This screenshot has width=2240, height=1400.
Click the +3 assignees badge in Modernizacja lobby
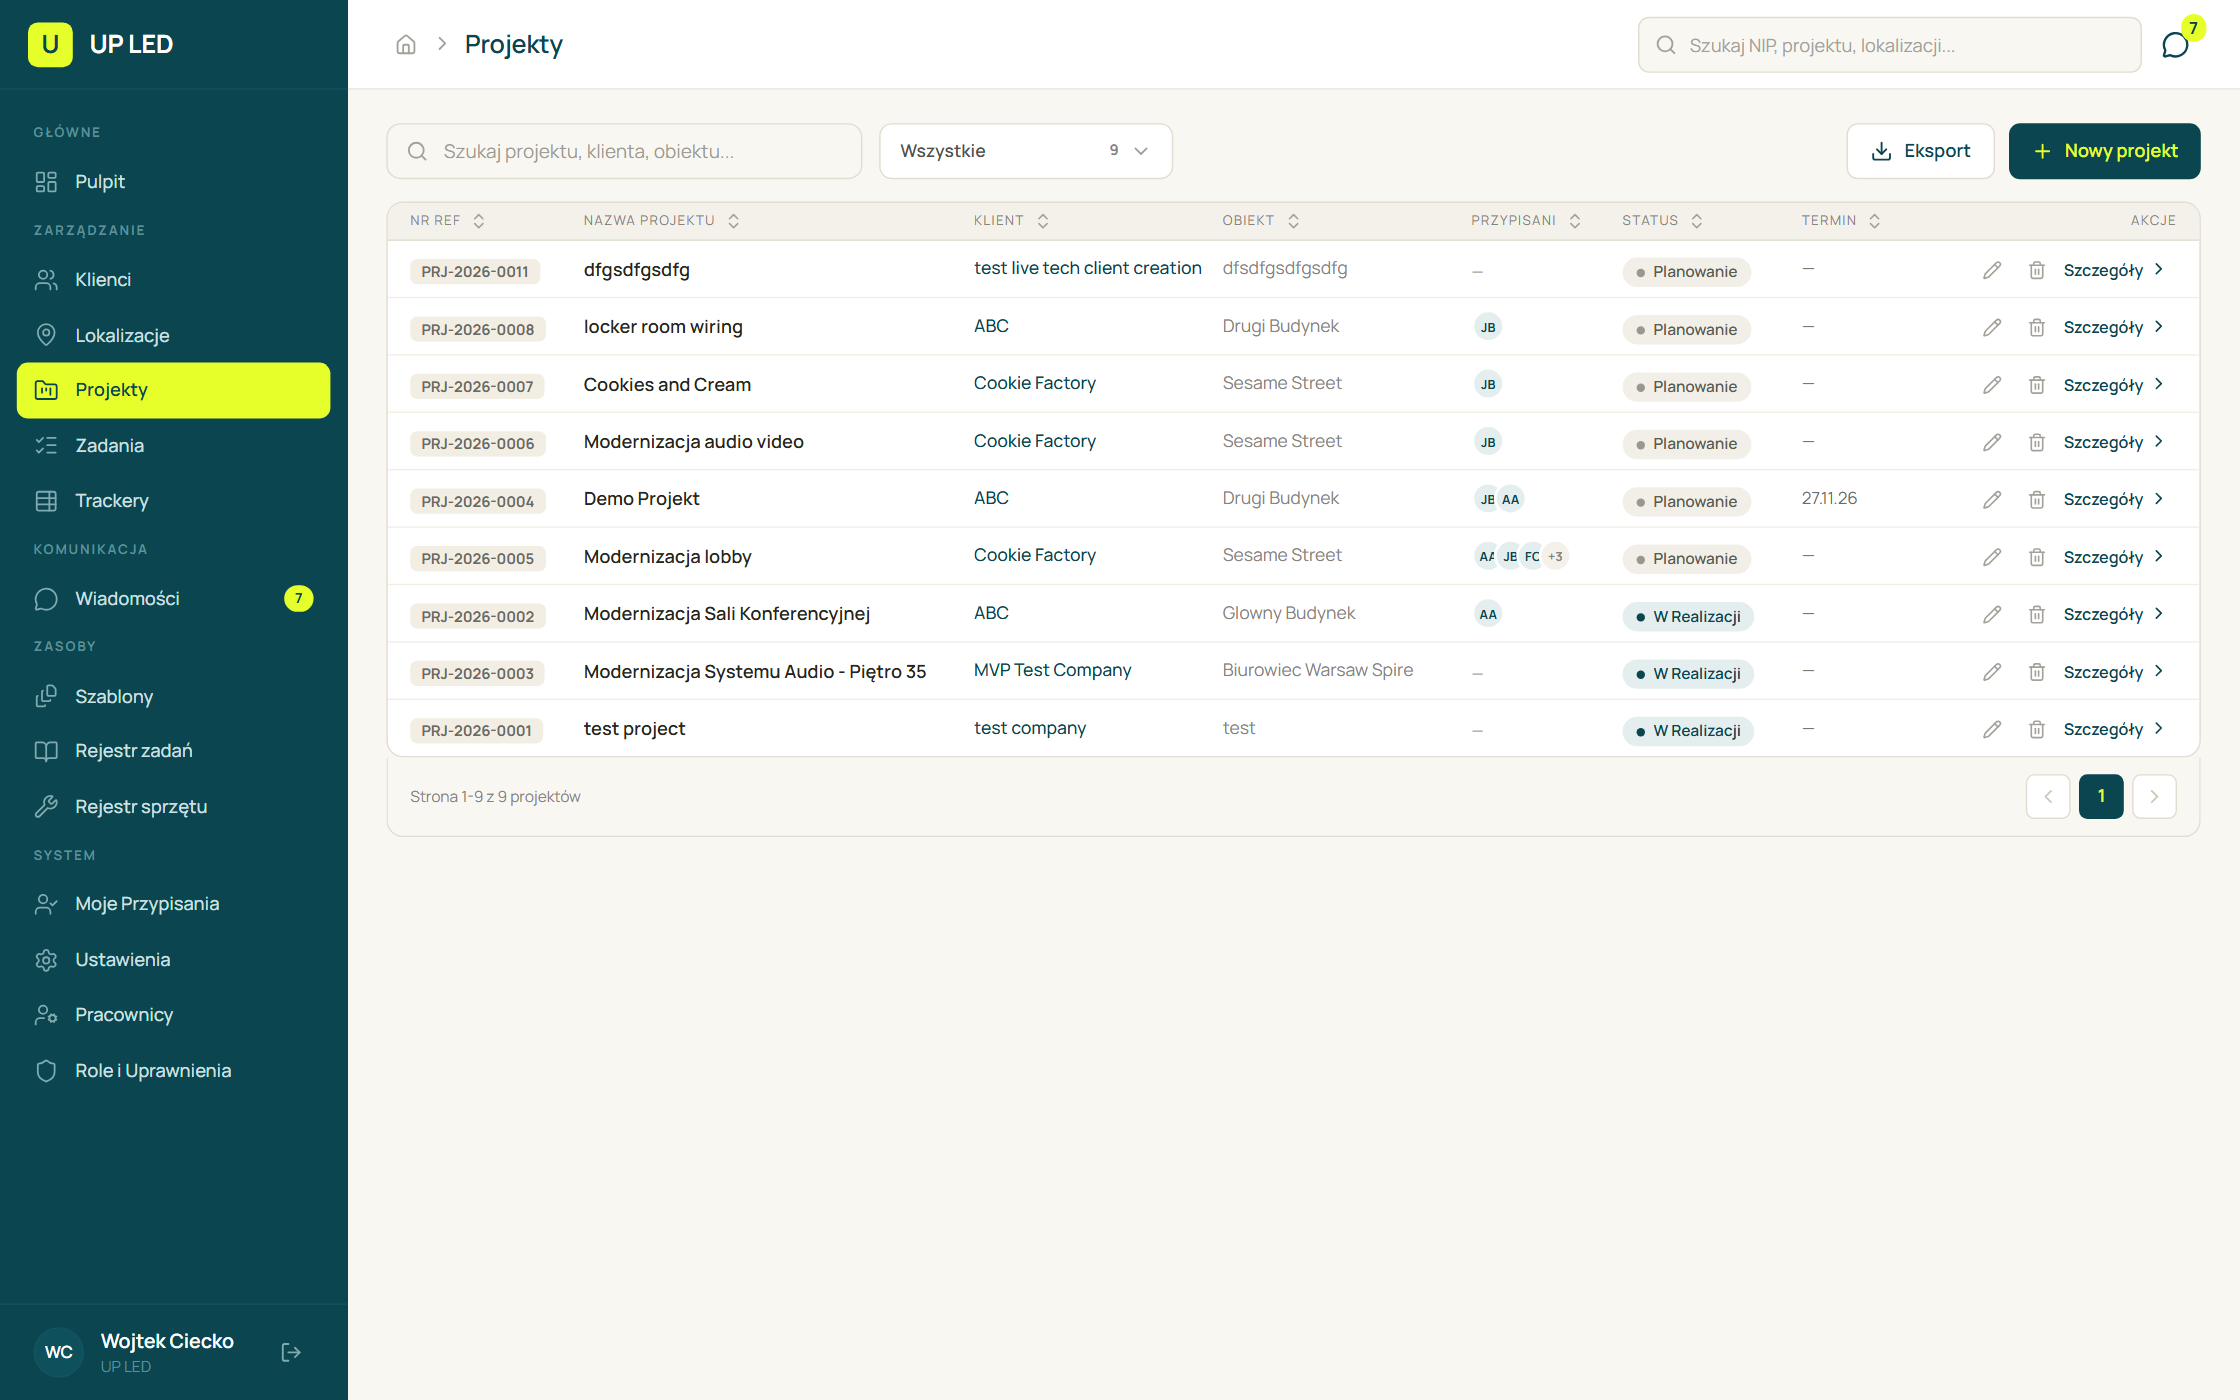coord(1555,557)
